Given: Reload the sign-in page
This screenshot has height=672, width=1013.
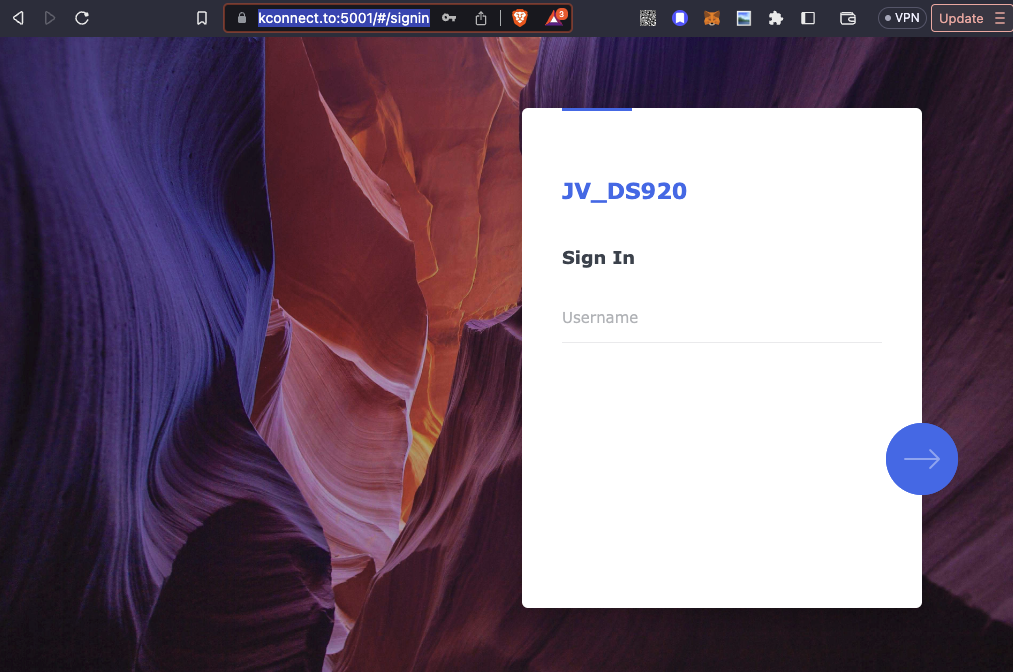Looking at the screenshot, I should point(81,18).
